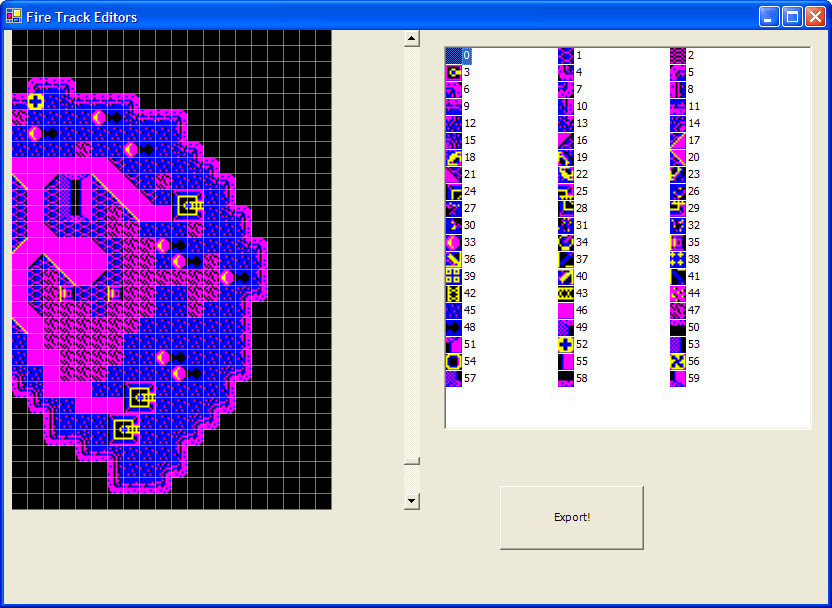Choose the tile icon labeled 34
The width and height of the screenshot is (832, 608).
click(566, 242)
